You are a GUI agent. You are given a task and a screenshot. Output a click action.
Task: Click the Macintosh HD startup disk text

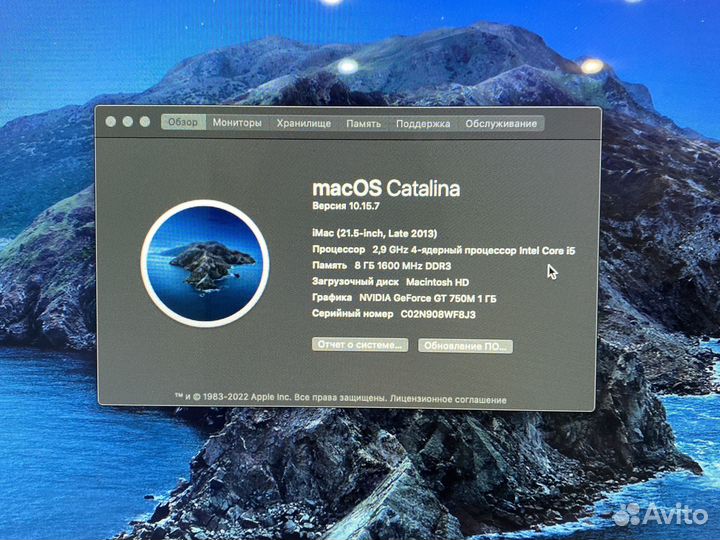pyautogui.click(x=437, y=282)
